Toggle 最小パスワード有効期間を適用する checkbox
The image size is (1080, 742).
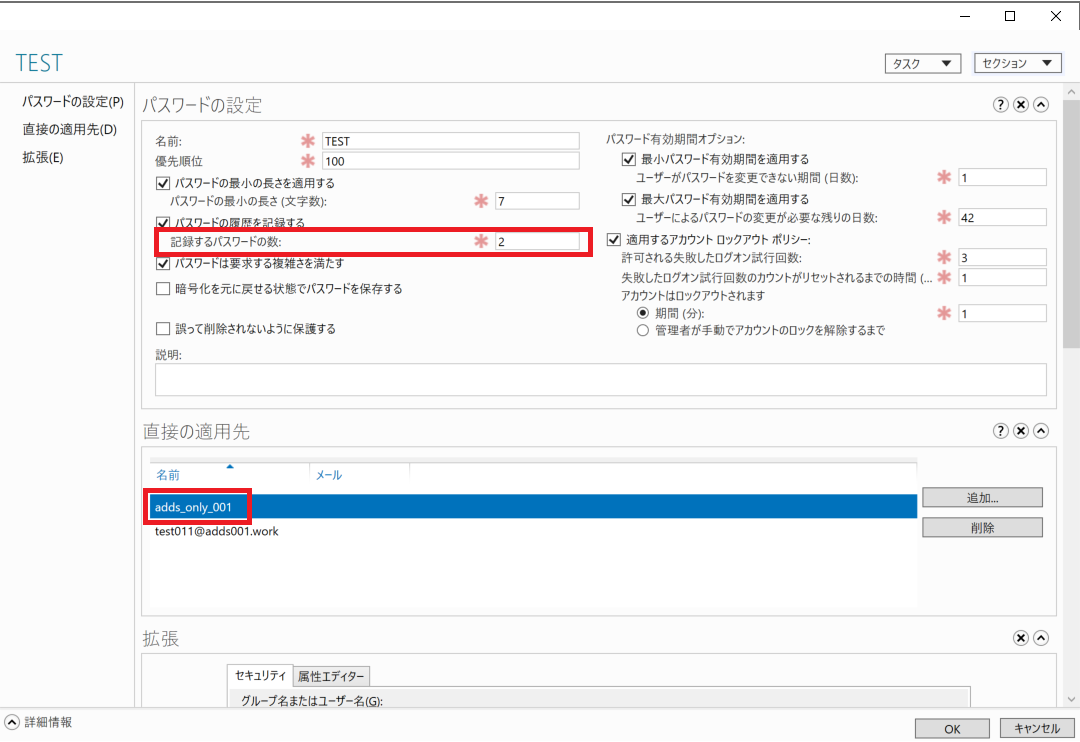click(x=628, y=159)
